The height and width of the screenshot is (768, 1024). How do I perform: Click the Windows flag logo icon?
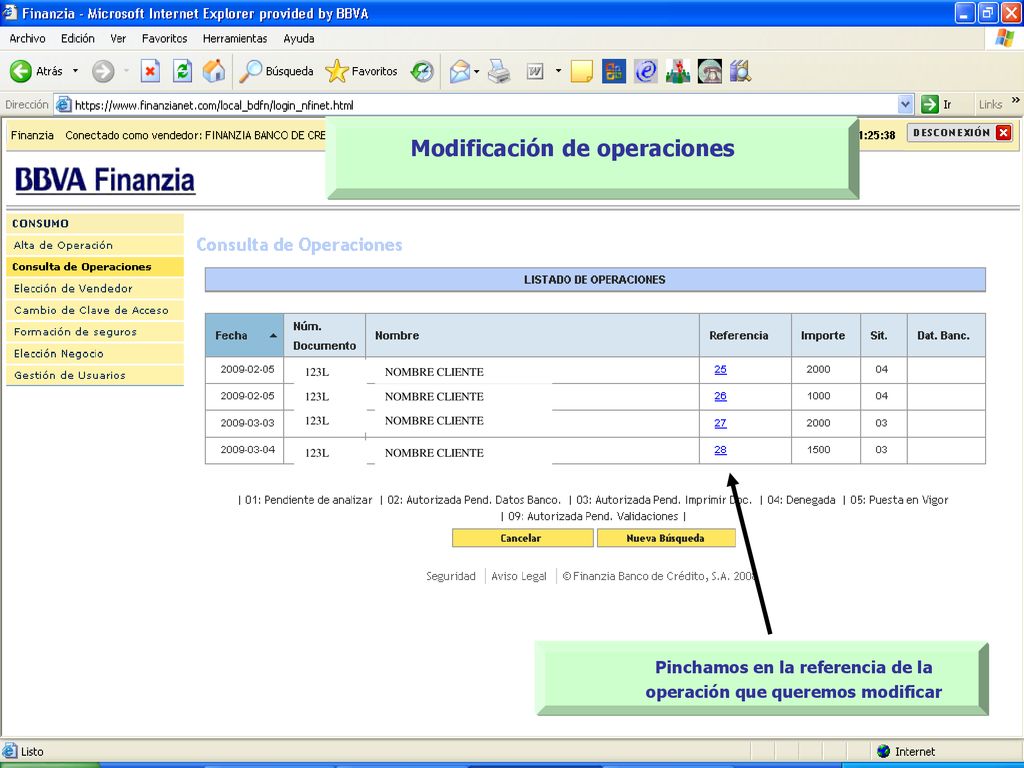point(1004,38)
